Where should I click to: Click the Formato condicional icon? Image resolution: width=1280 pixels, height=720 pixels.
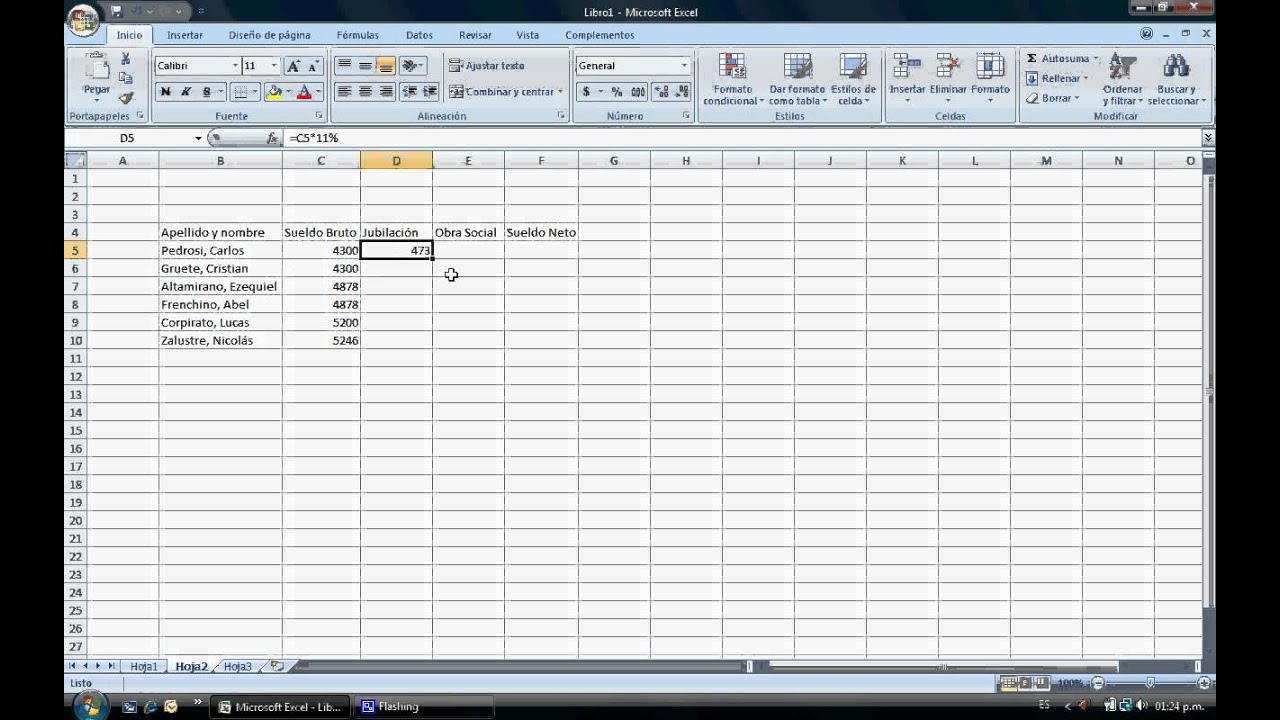732,67
